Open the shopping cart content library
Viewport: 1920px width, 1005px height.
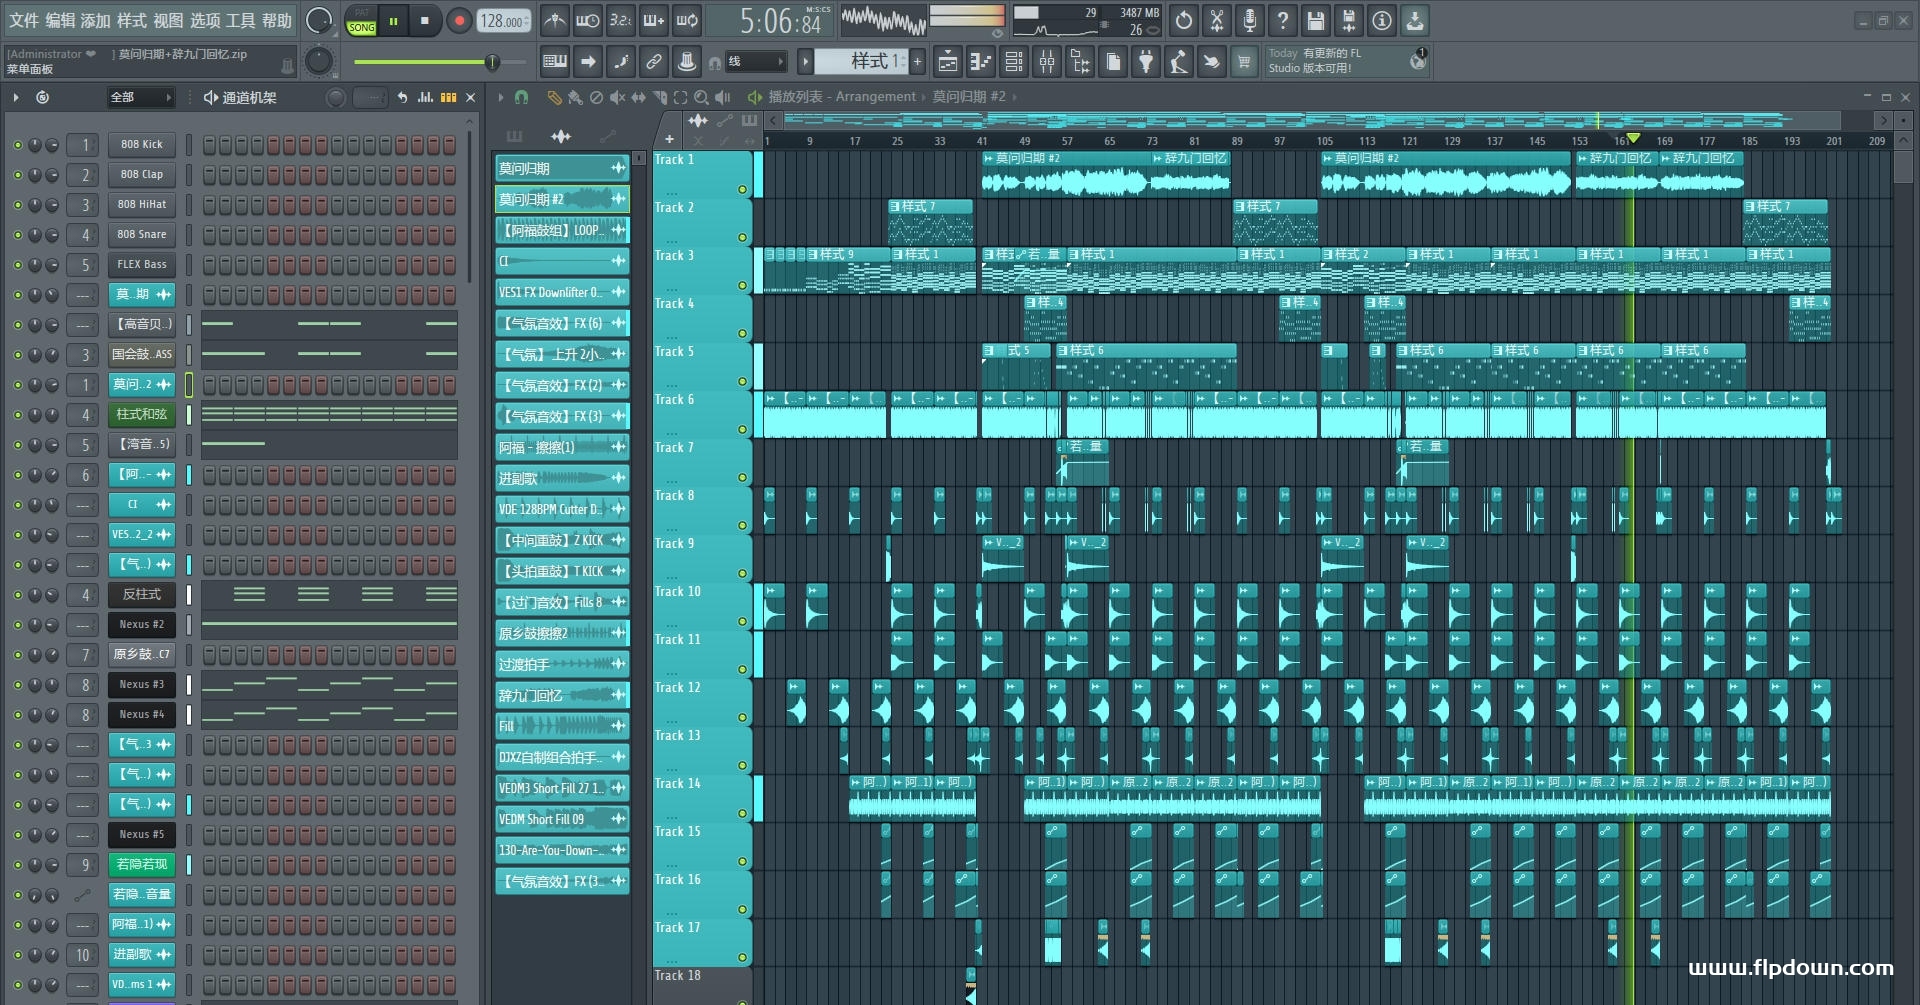click(1244, 63)
